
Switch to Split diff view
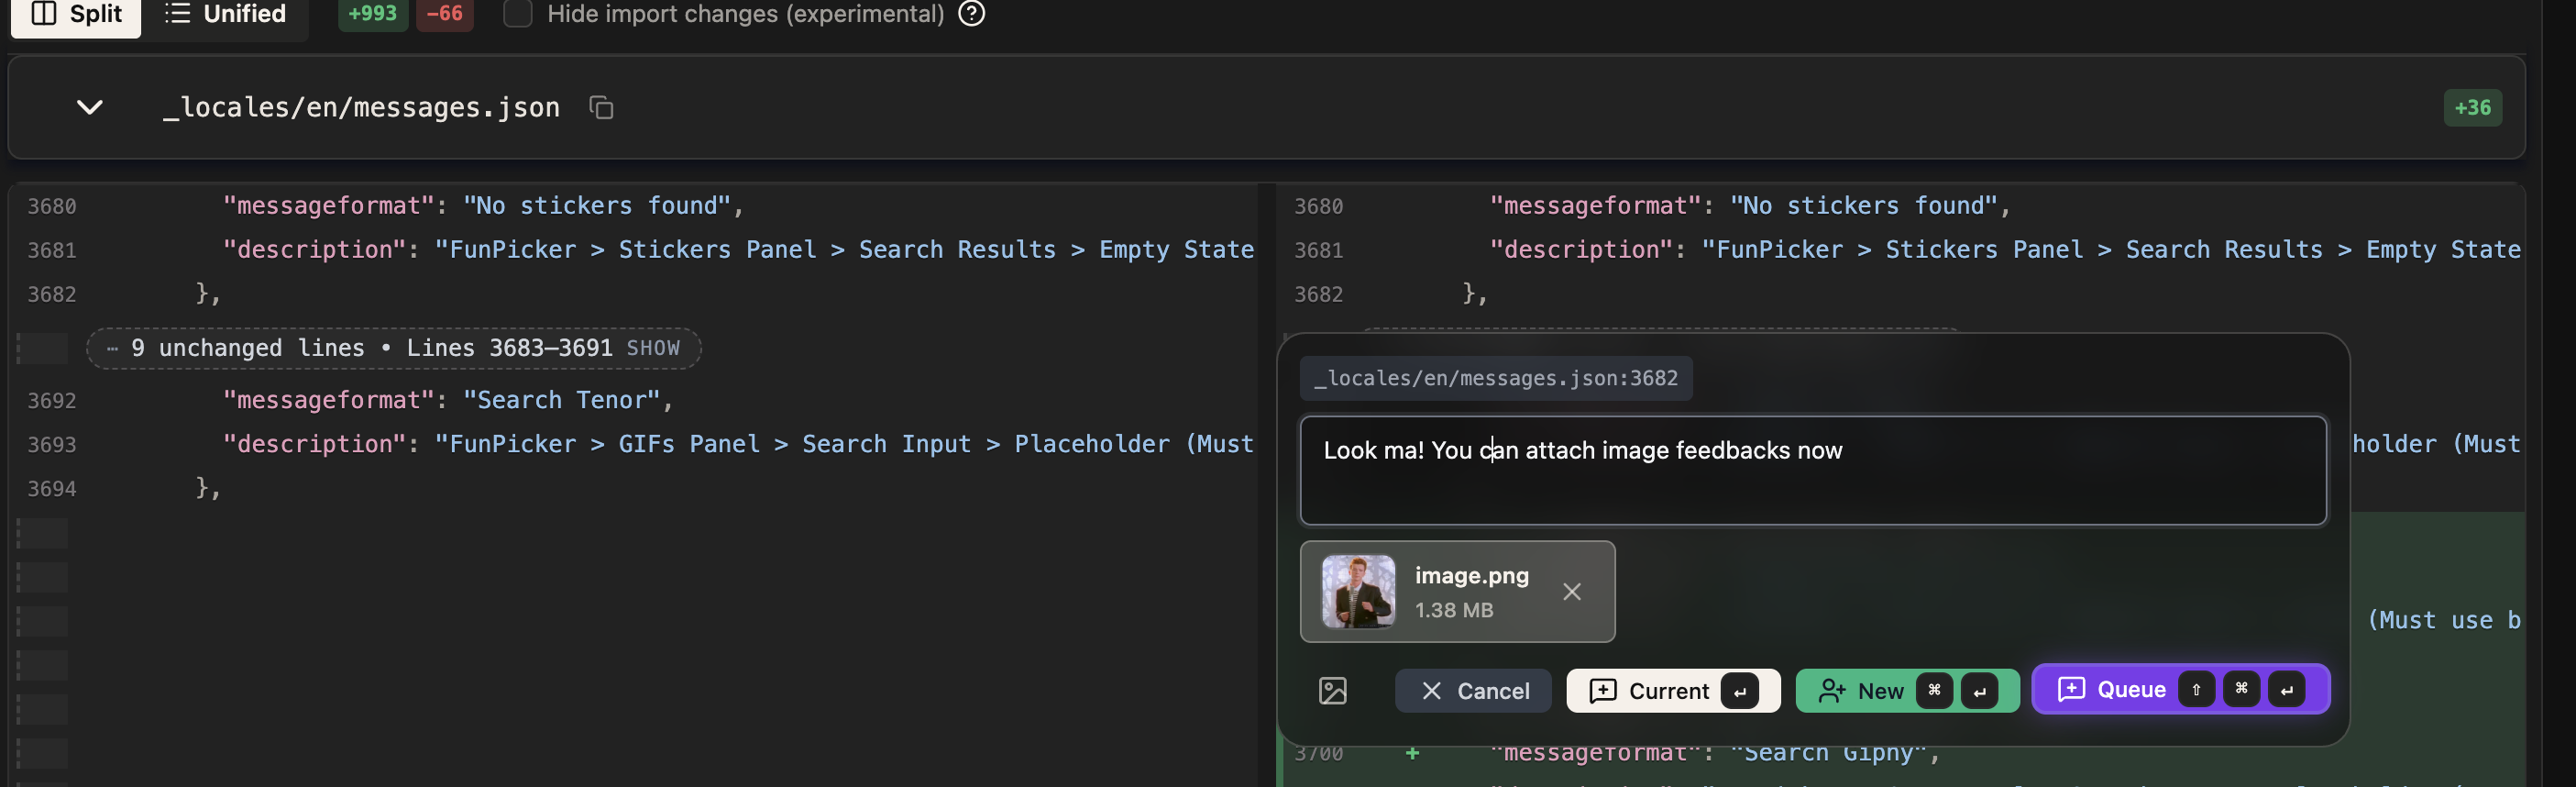(x=76, y=14)
